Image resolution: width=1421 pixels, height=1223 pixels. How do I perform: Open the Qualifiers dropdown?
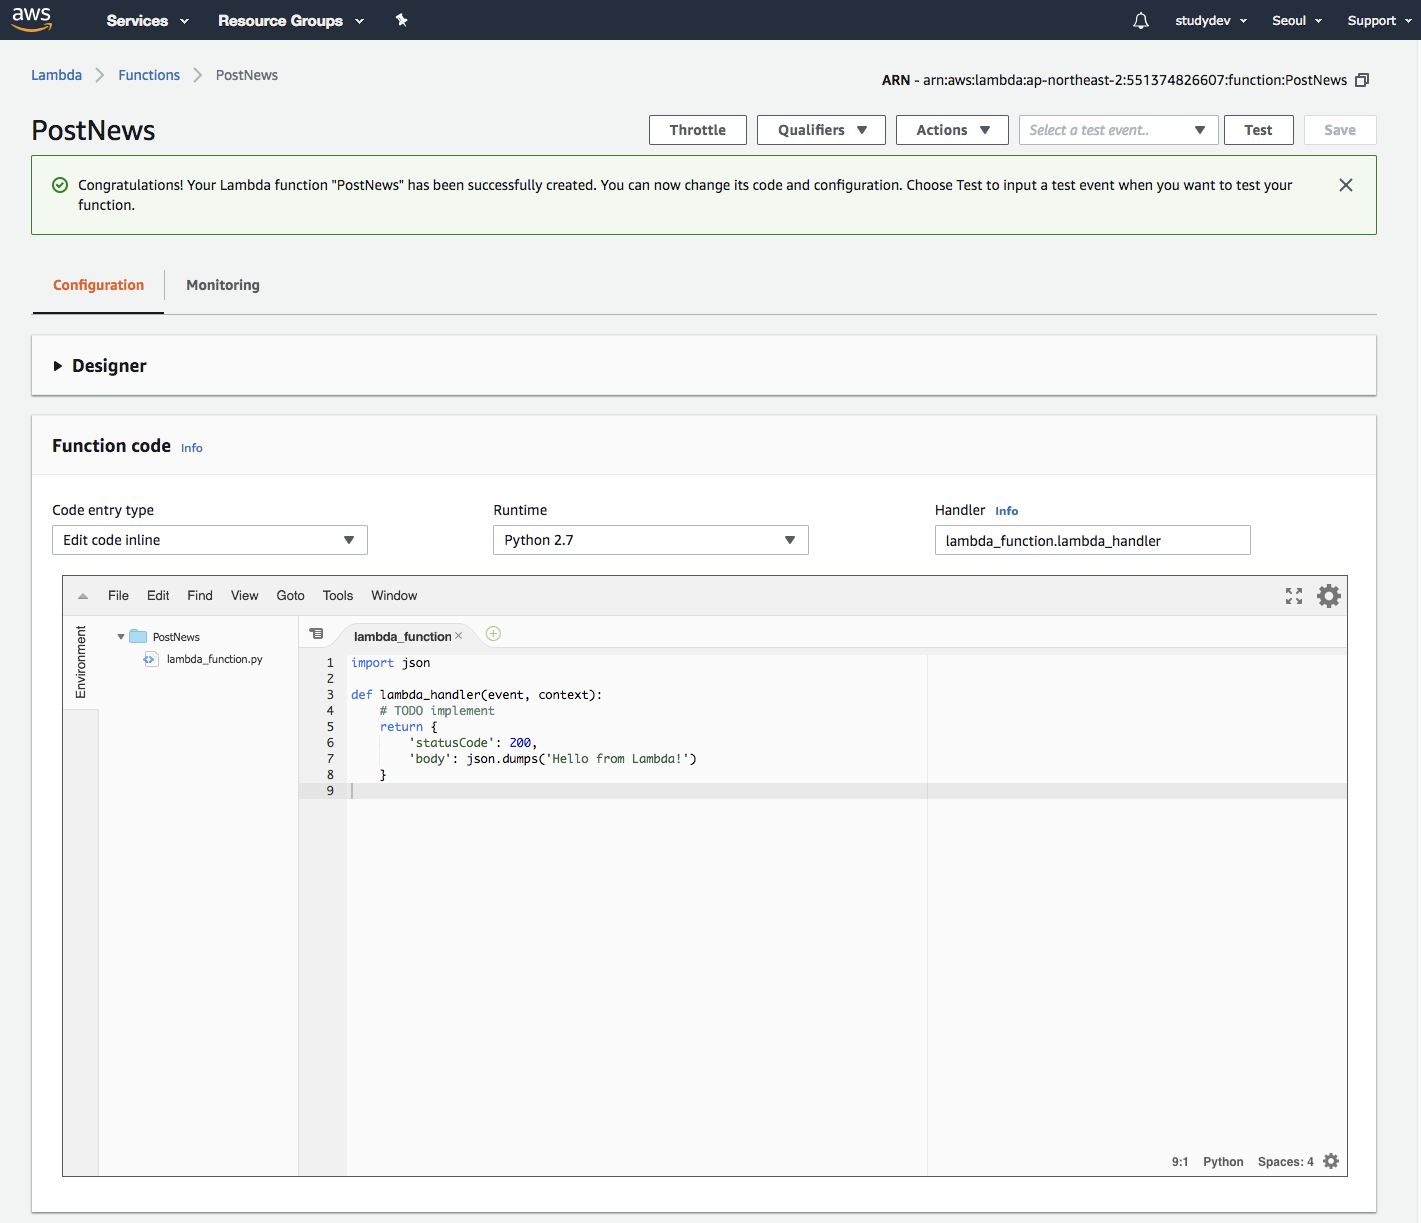pyautogui.click(x=821, y=130)
